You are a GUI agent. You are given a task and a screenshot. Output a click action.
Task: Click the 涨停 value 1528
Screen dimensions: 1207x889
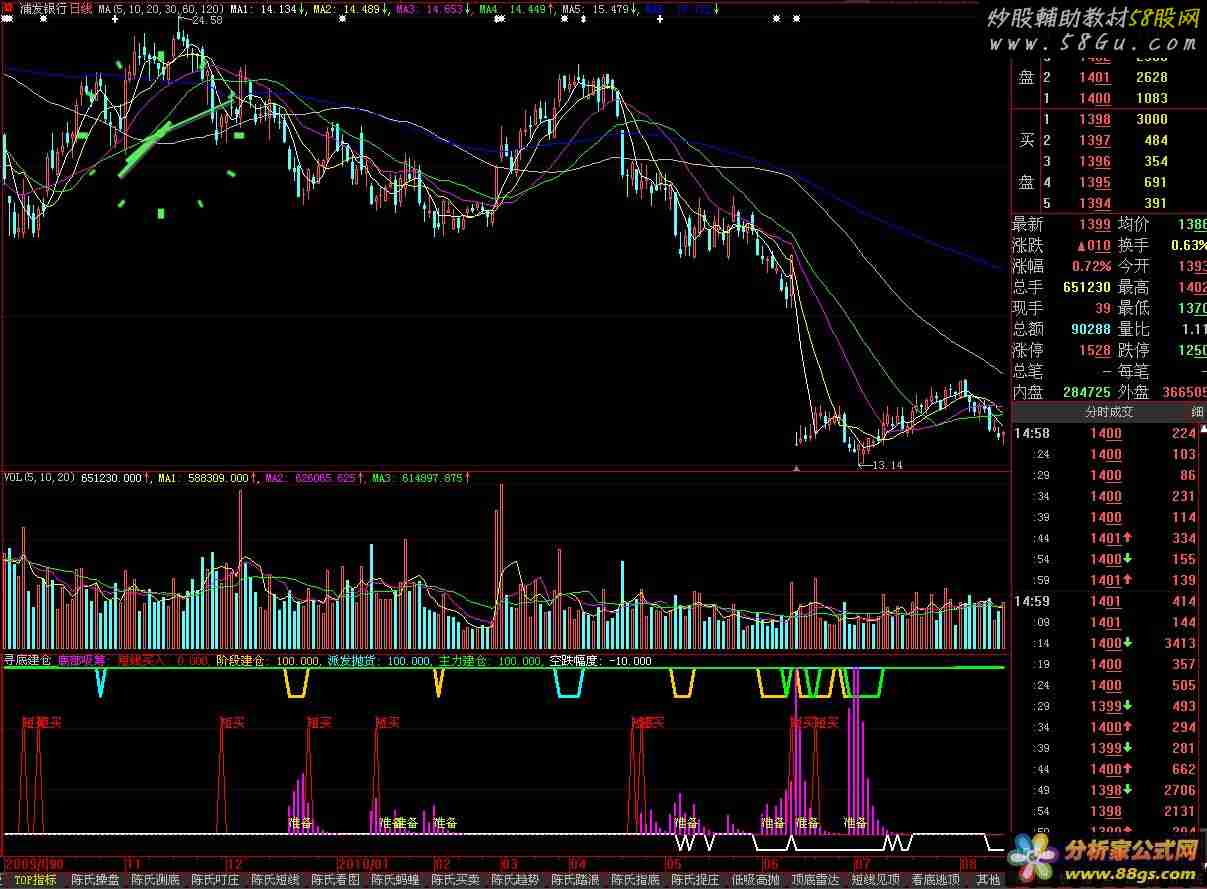click(1095, 351)
